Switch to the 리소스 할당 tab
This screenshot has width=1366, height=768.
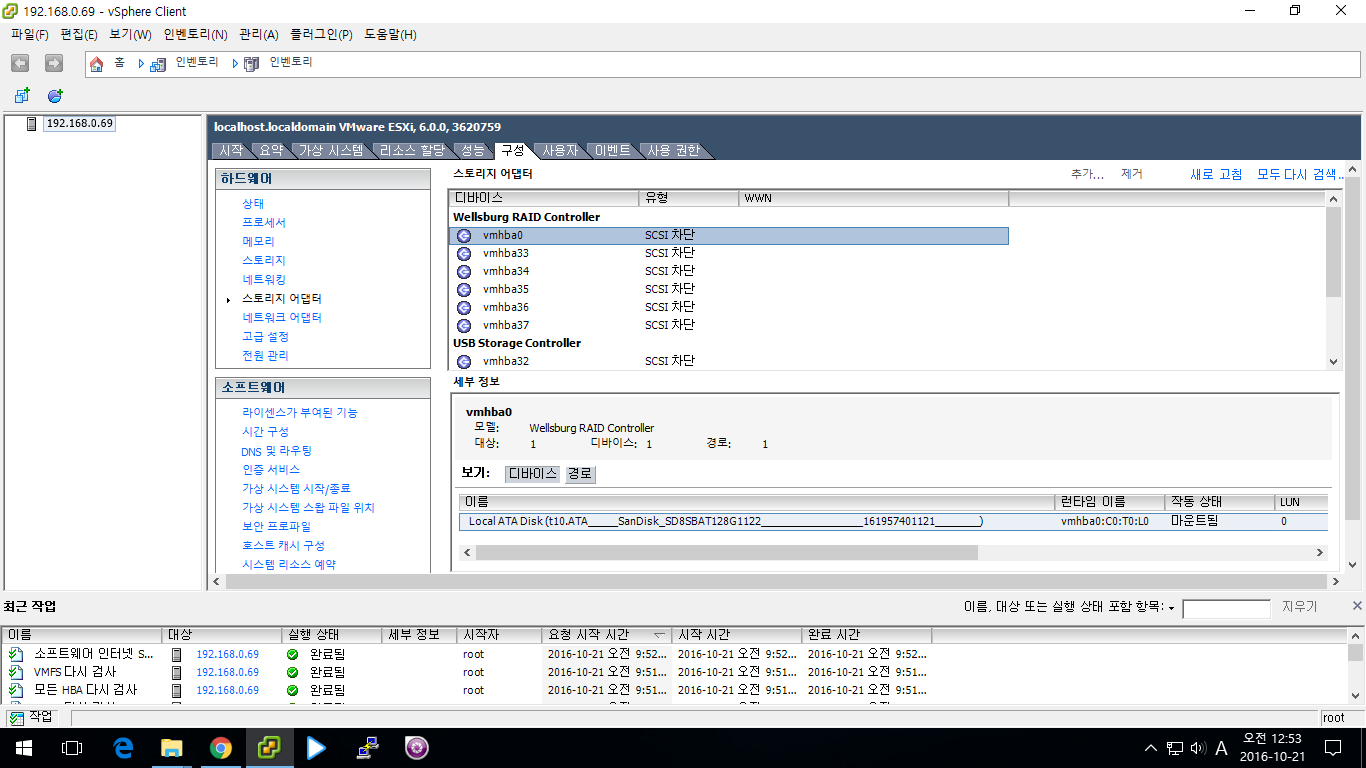(412, 151)
